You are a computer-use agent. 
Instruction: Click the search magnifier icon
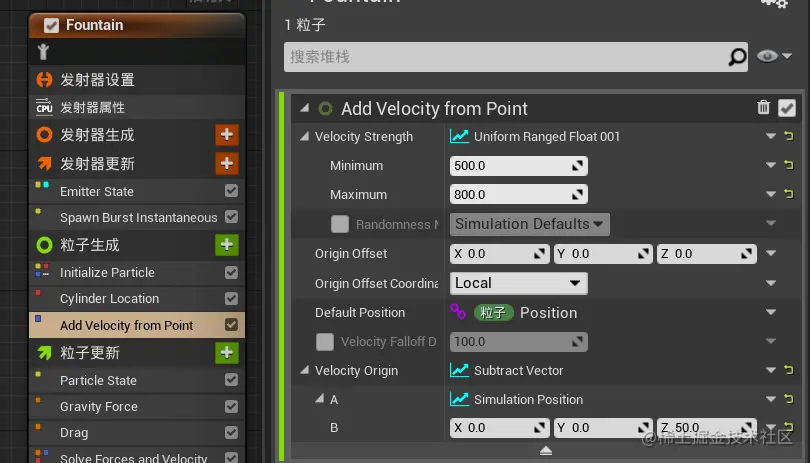[737, 57]
